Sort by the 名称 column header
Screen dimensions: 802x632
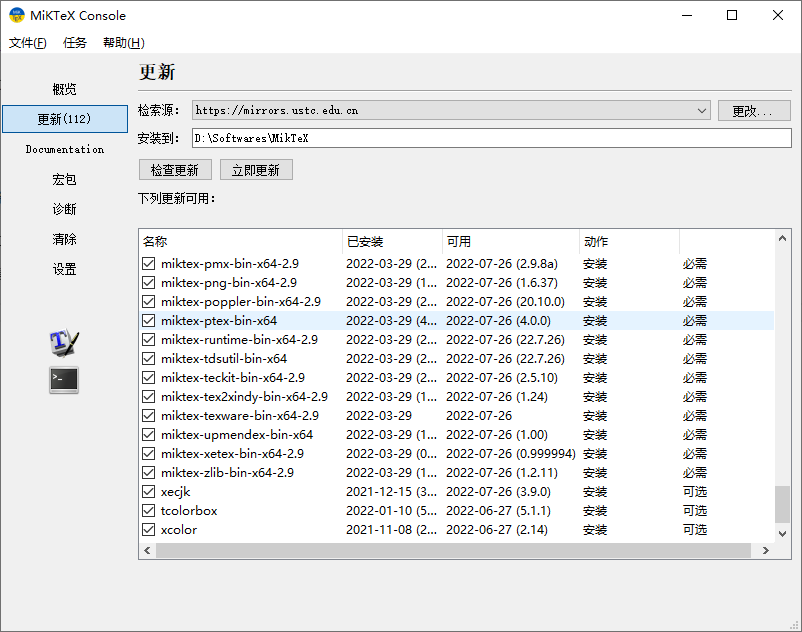240,241
